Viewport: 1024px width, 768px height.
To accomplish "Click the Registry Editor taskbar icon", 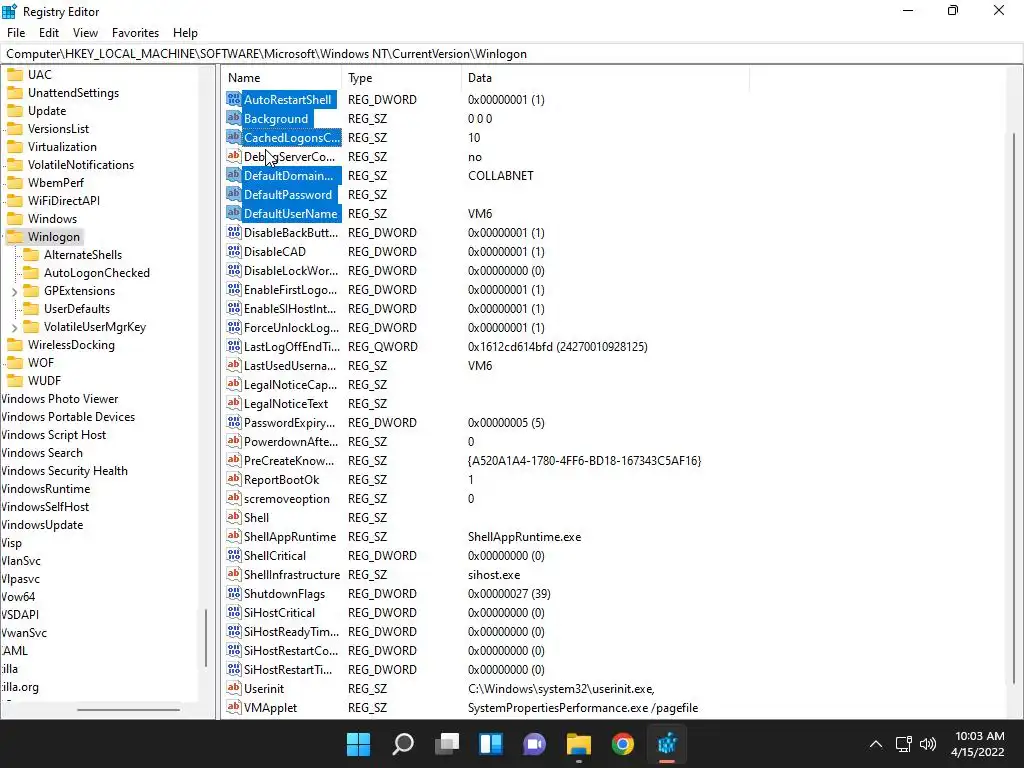I will coord(667,744).
